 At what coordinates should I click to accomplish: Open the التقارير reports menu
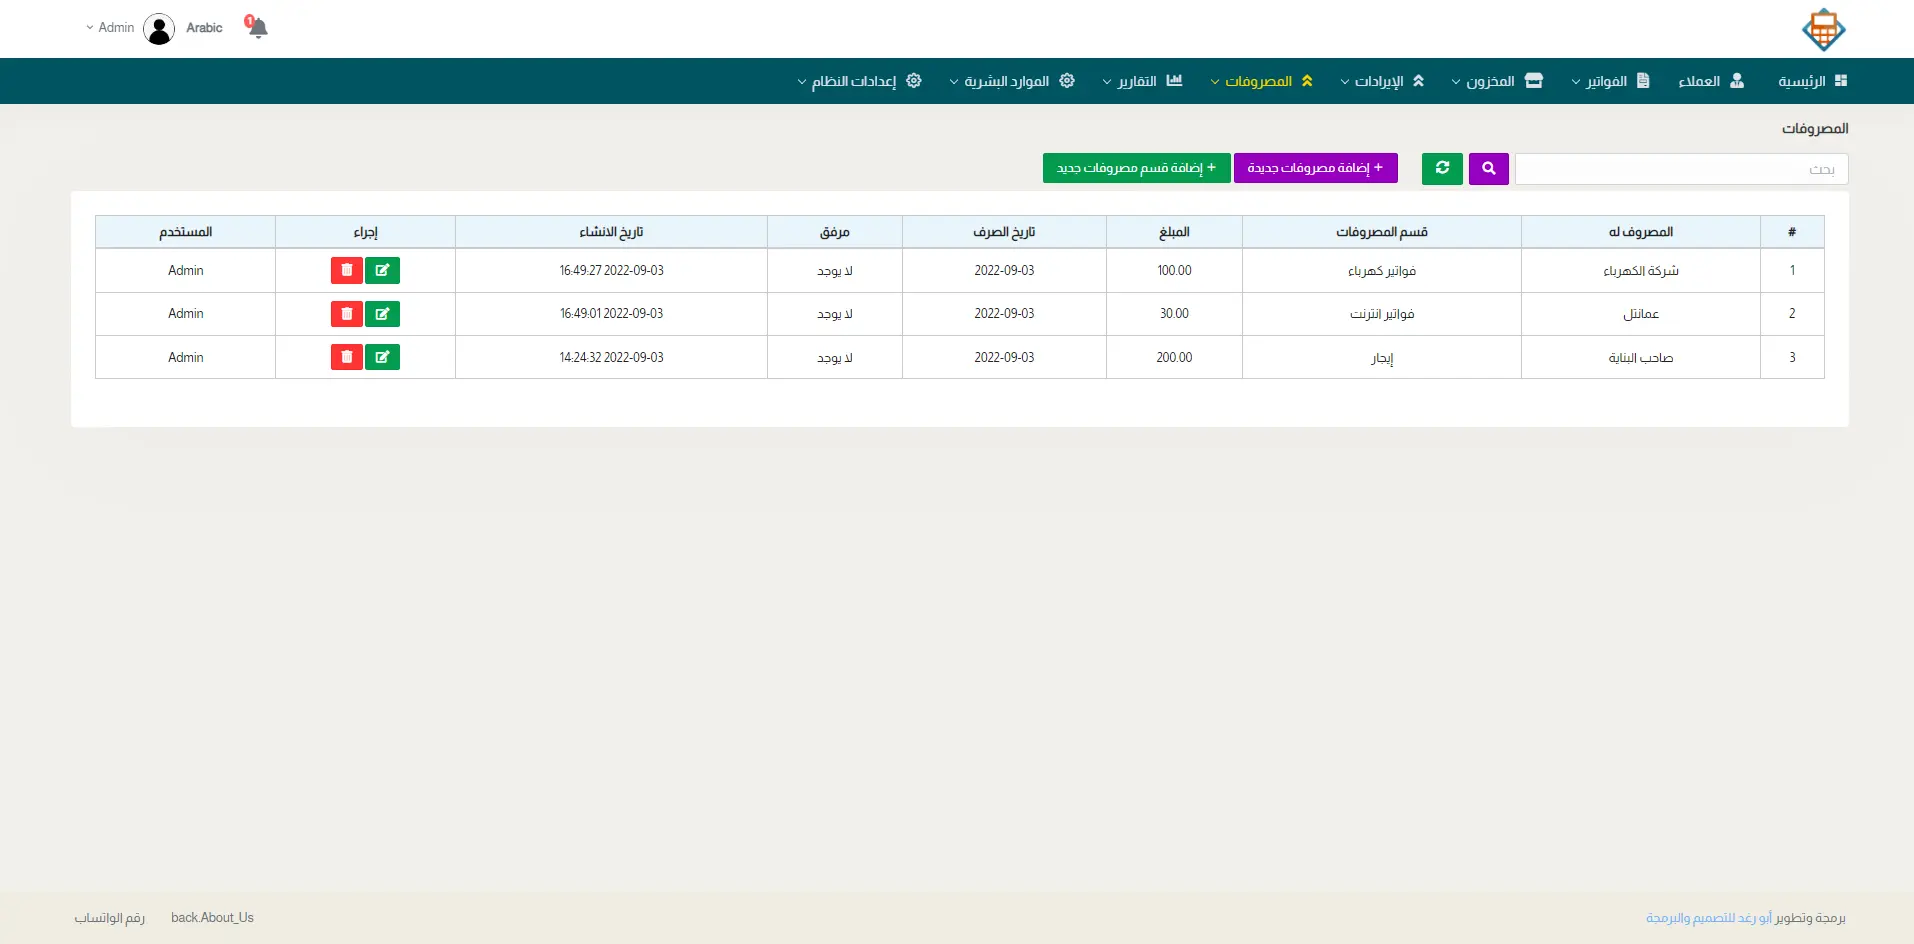pos(1142,81)
